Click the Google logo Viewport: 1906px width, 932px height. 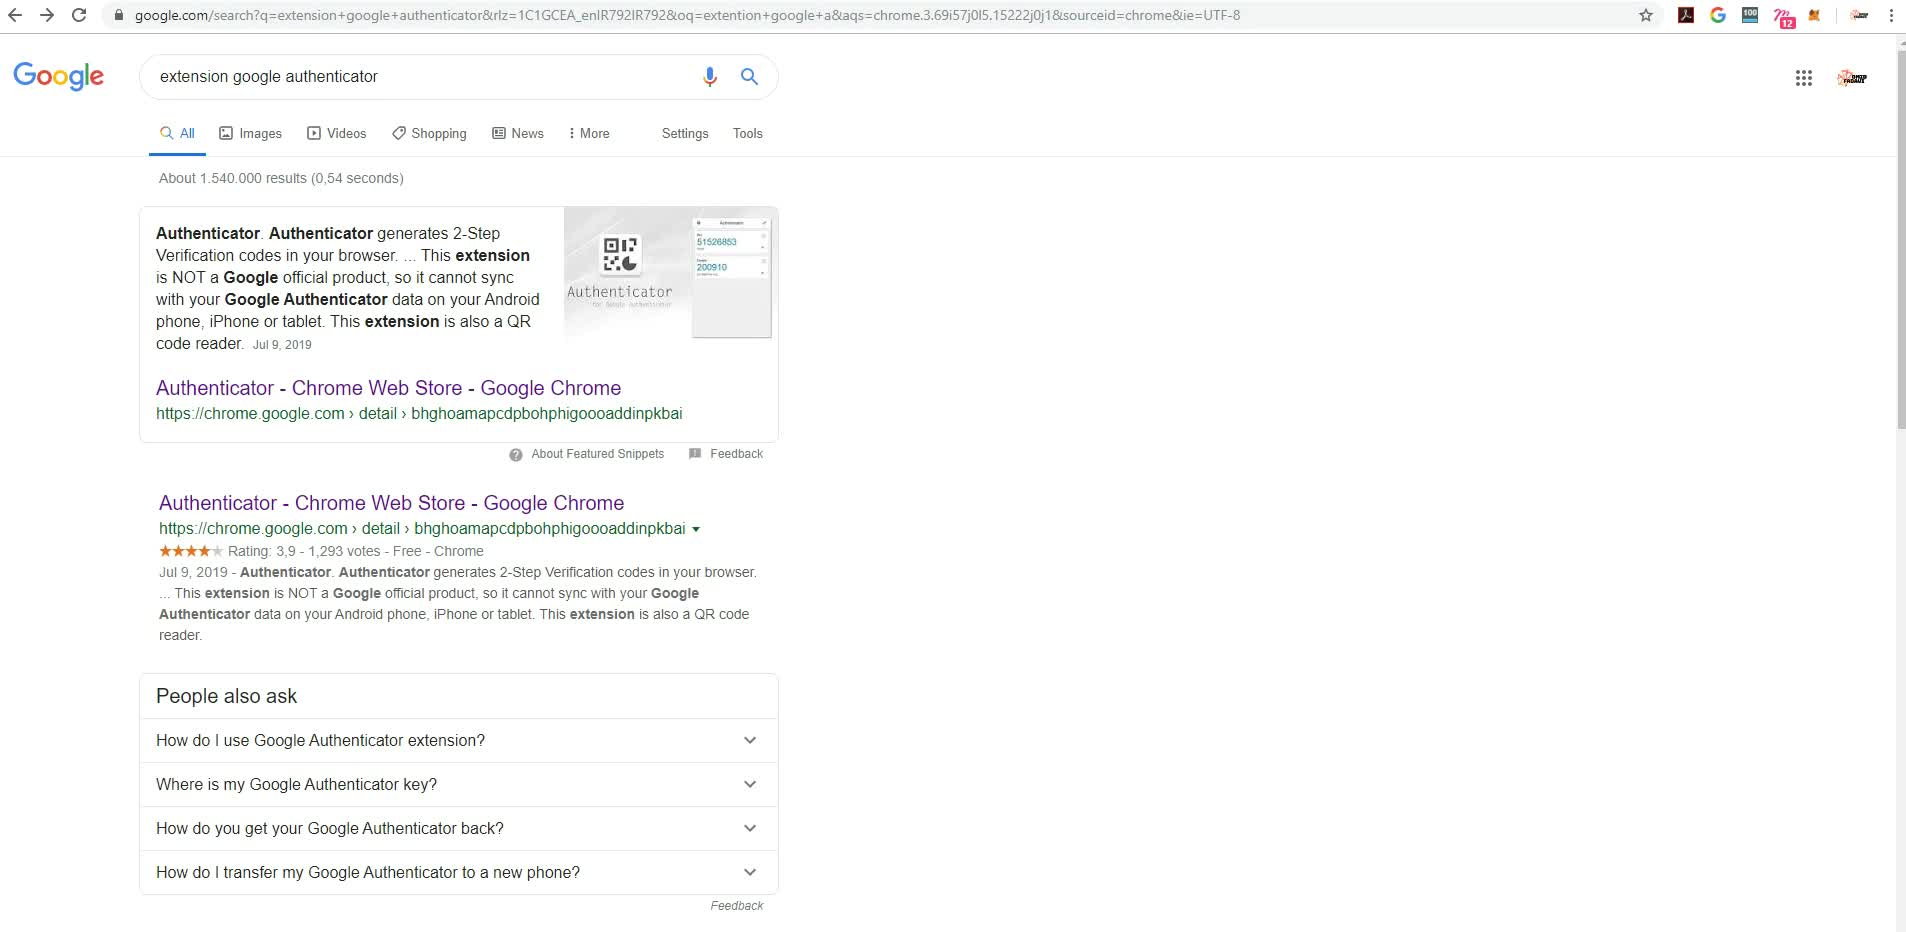[x=58, y=76]
